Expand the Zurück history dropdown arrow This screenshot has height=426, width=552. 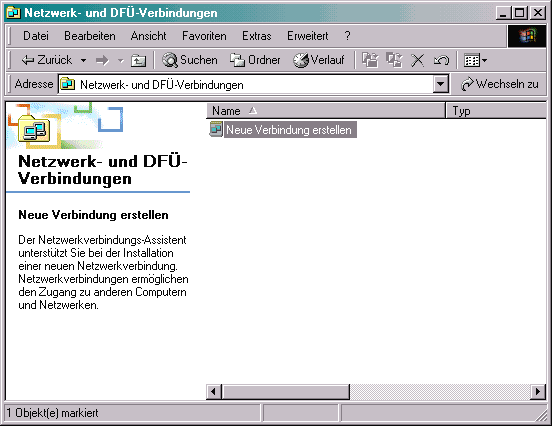coord(83,61)
